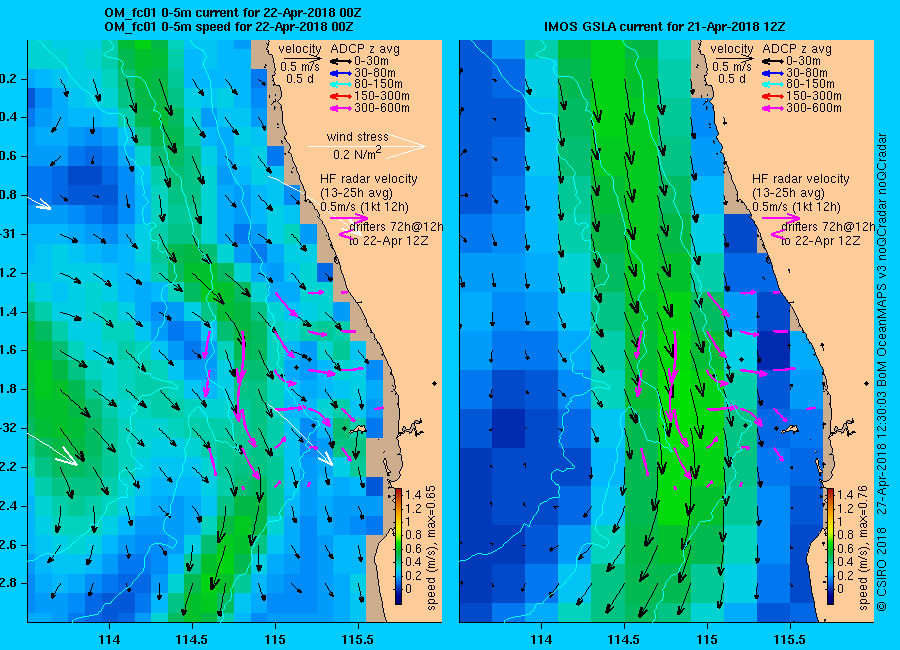The height and width of the screenshot is (650, 900).
Task: Click longitude label 114 under right map
Action: (x=541, y=640)
